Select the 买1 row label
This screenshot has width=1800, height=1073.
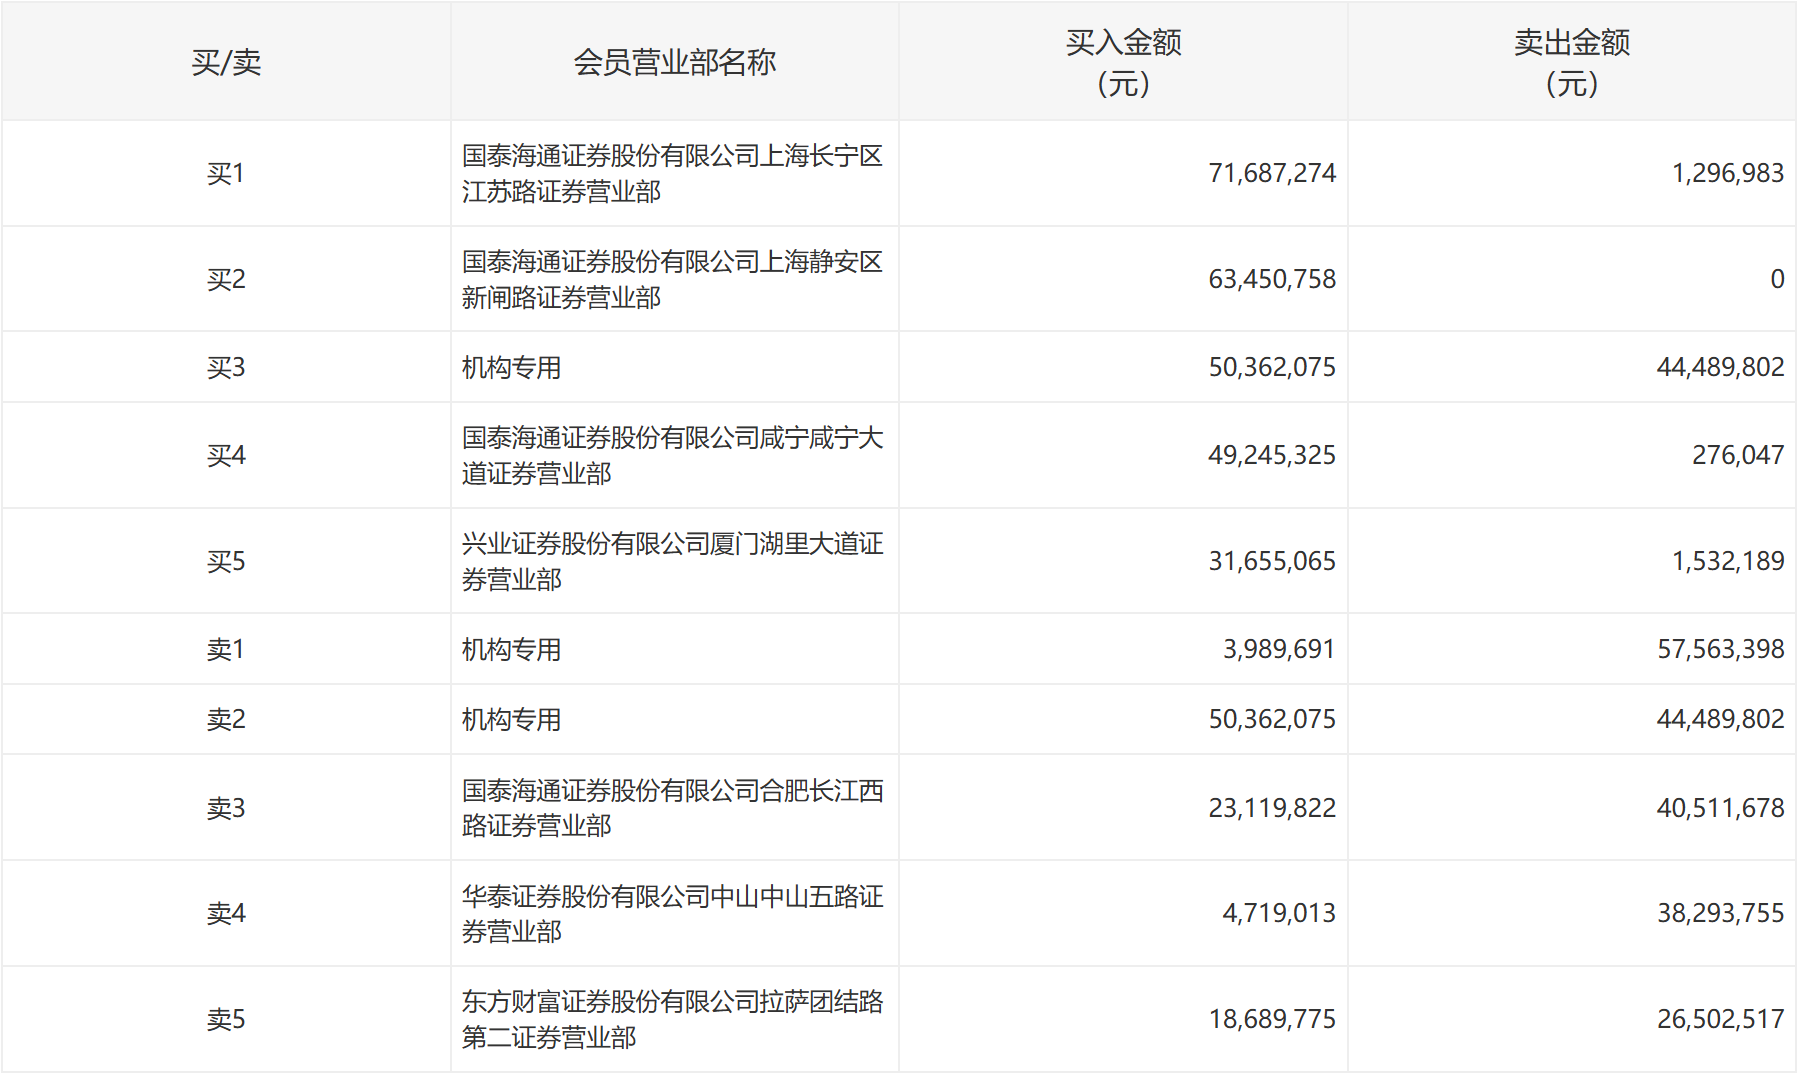226,173
